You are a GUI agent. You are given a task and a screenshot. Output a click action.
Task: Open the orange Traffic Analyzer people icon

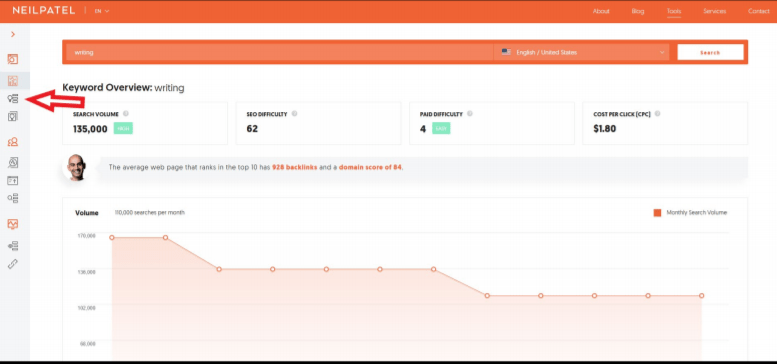point(13,143)
